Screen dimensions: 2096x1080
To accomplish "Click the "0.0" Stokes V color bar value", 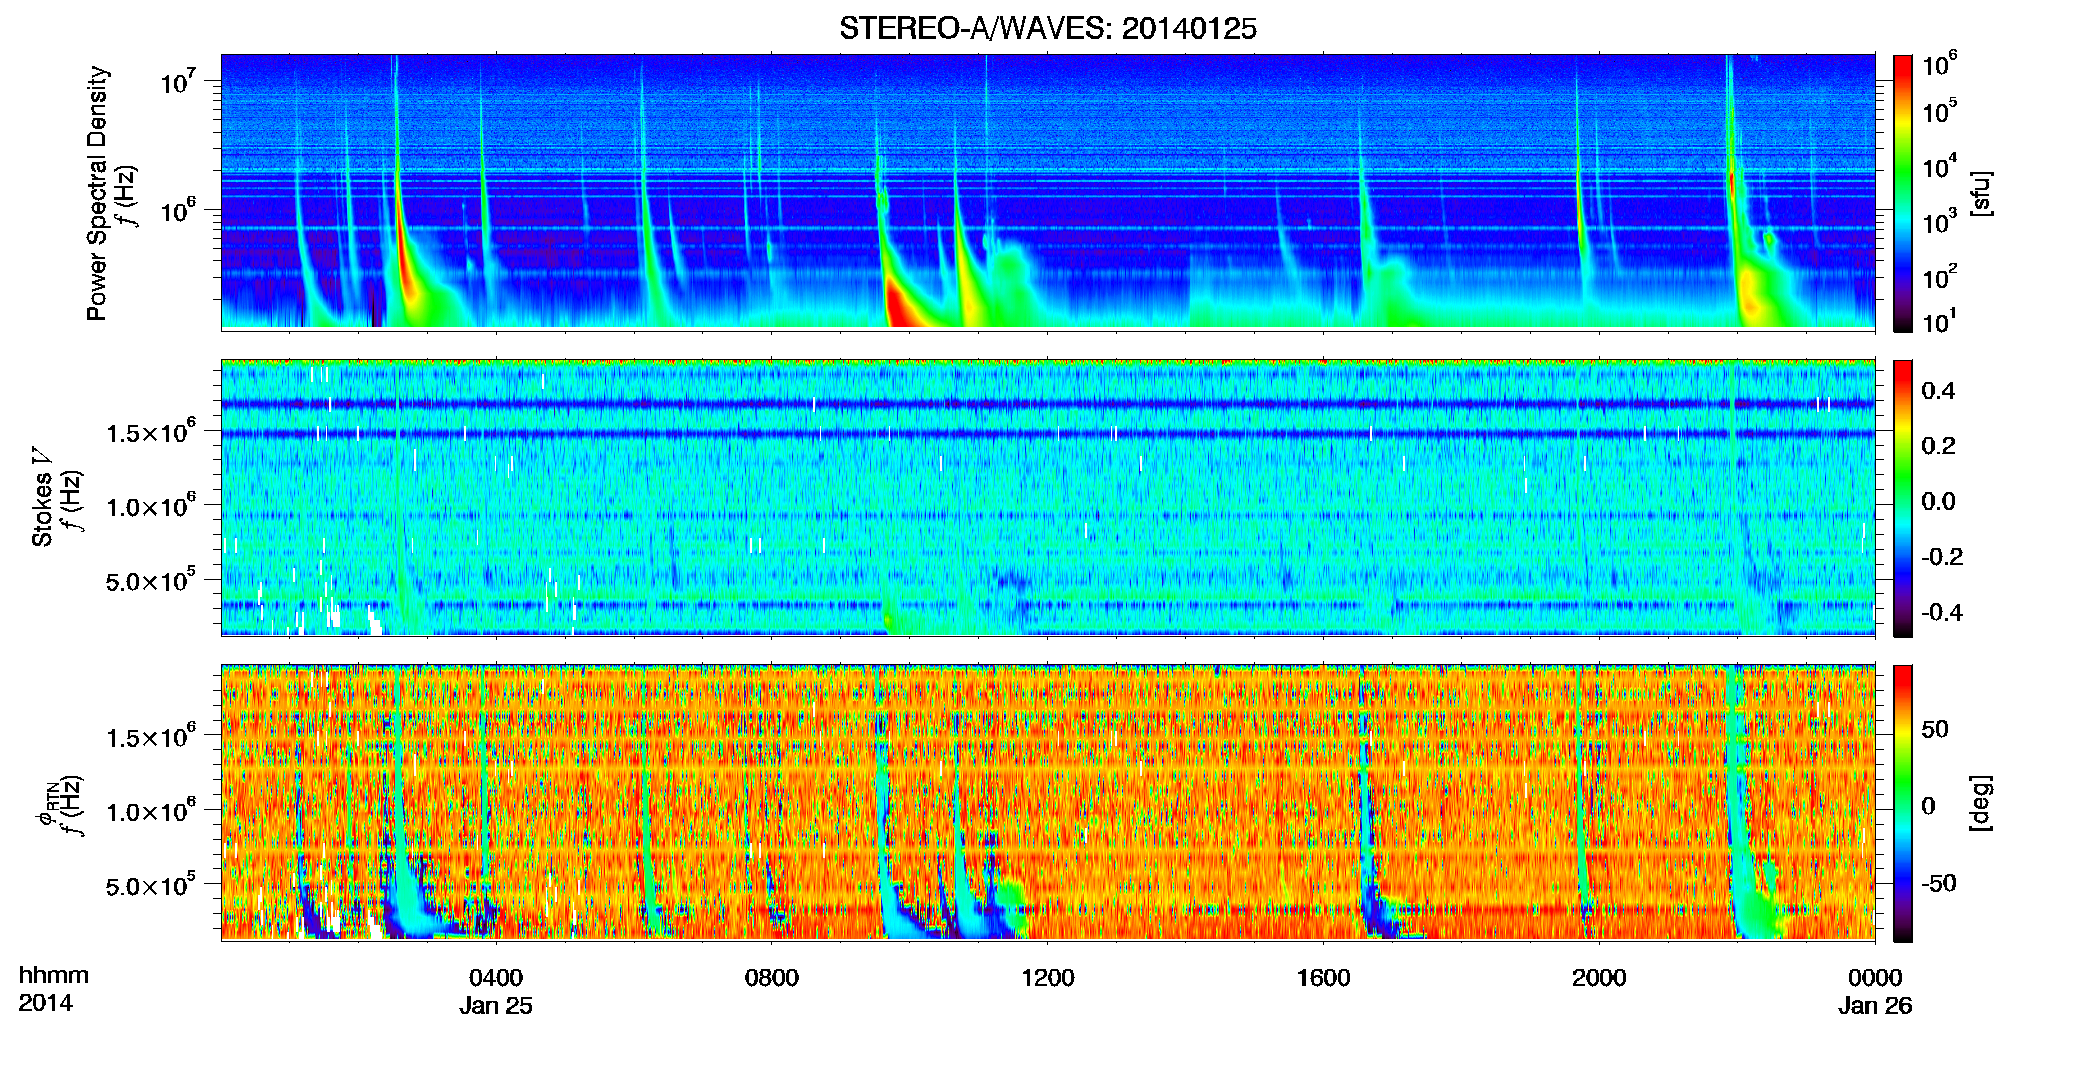I will (x=1938, y=502).
